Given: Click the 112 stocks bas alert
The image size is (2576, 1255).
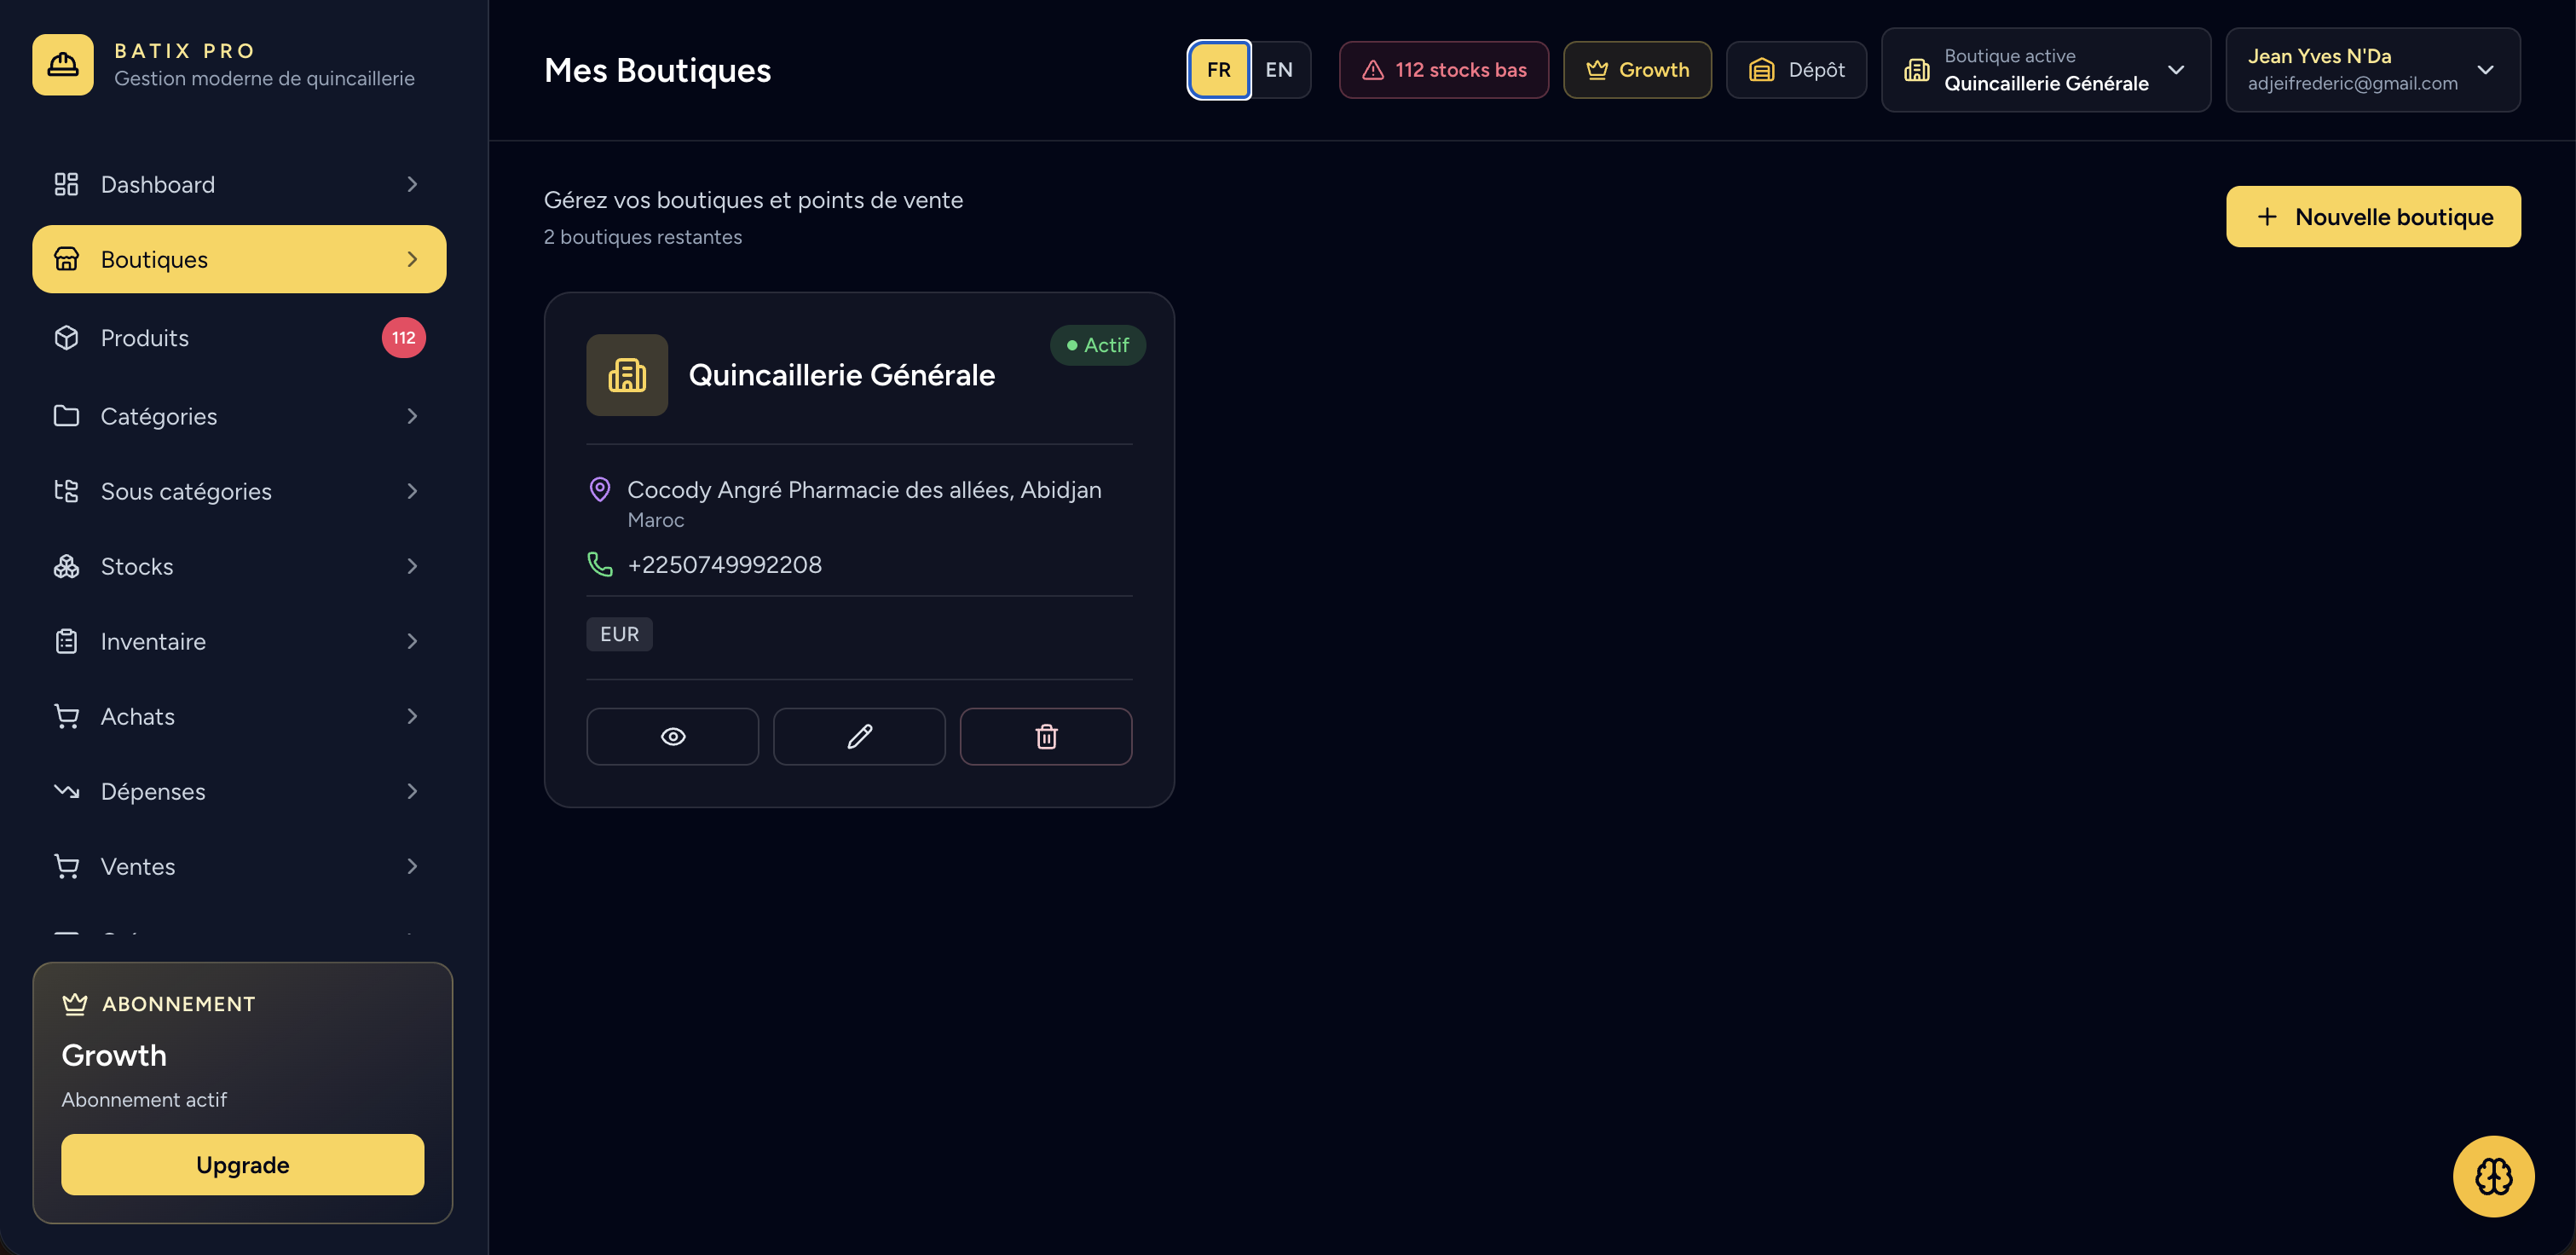Looking at the screenshot, I should click(x=1444, y=70).
